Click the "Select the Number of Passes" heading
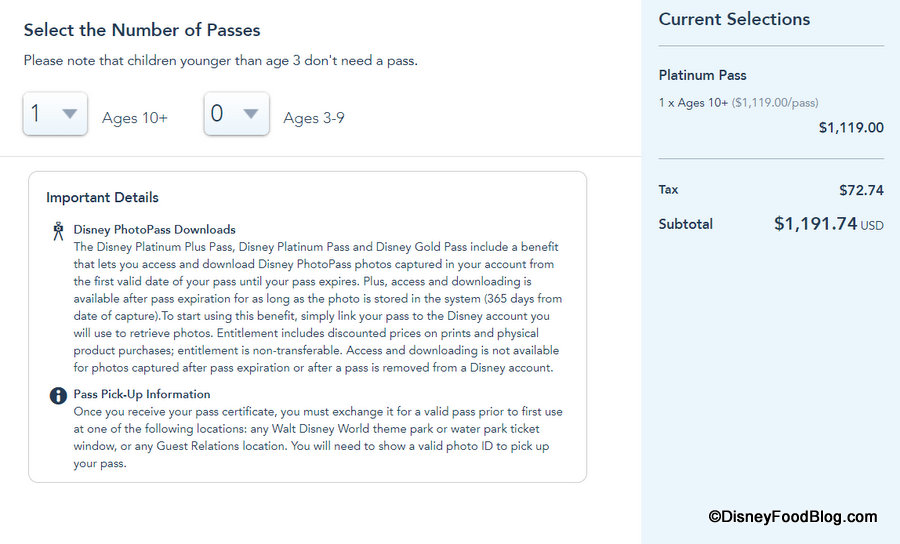This screenshot has width=900, height=544. click(142, 30)
